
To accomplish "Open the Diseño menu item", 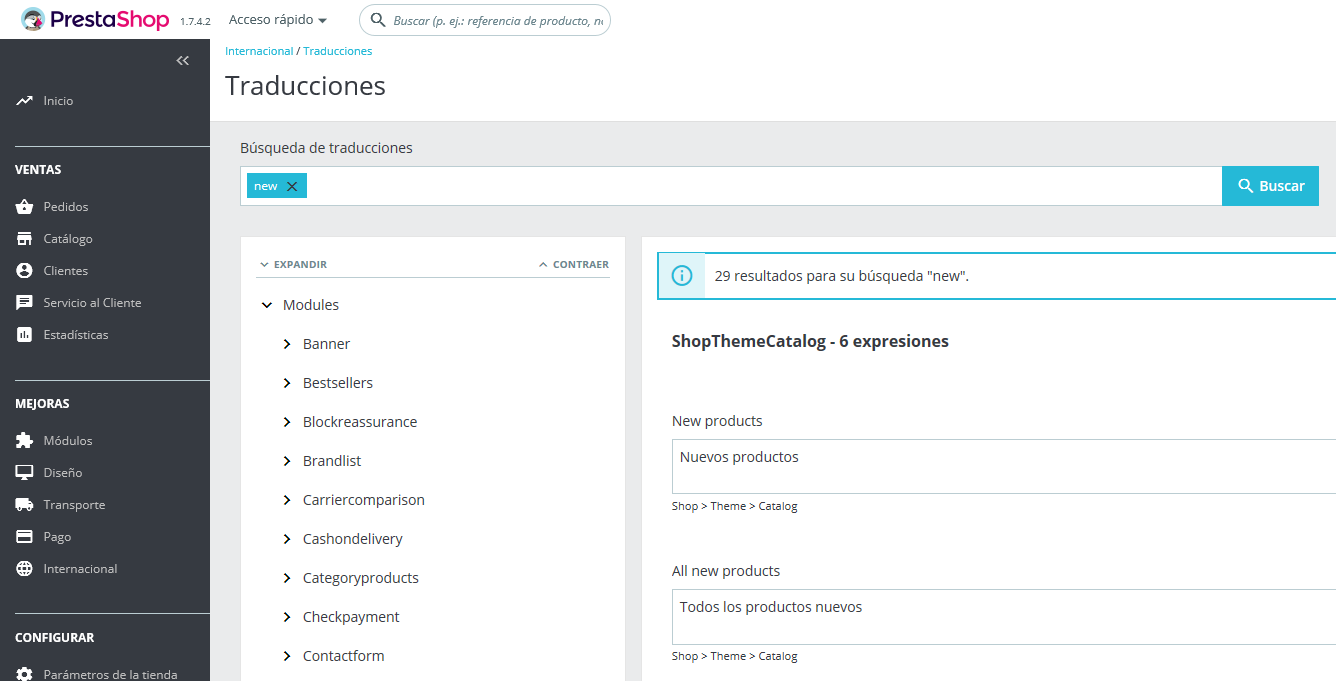I will click(62, 473).
